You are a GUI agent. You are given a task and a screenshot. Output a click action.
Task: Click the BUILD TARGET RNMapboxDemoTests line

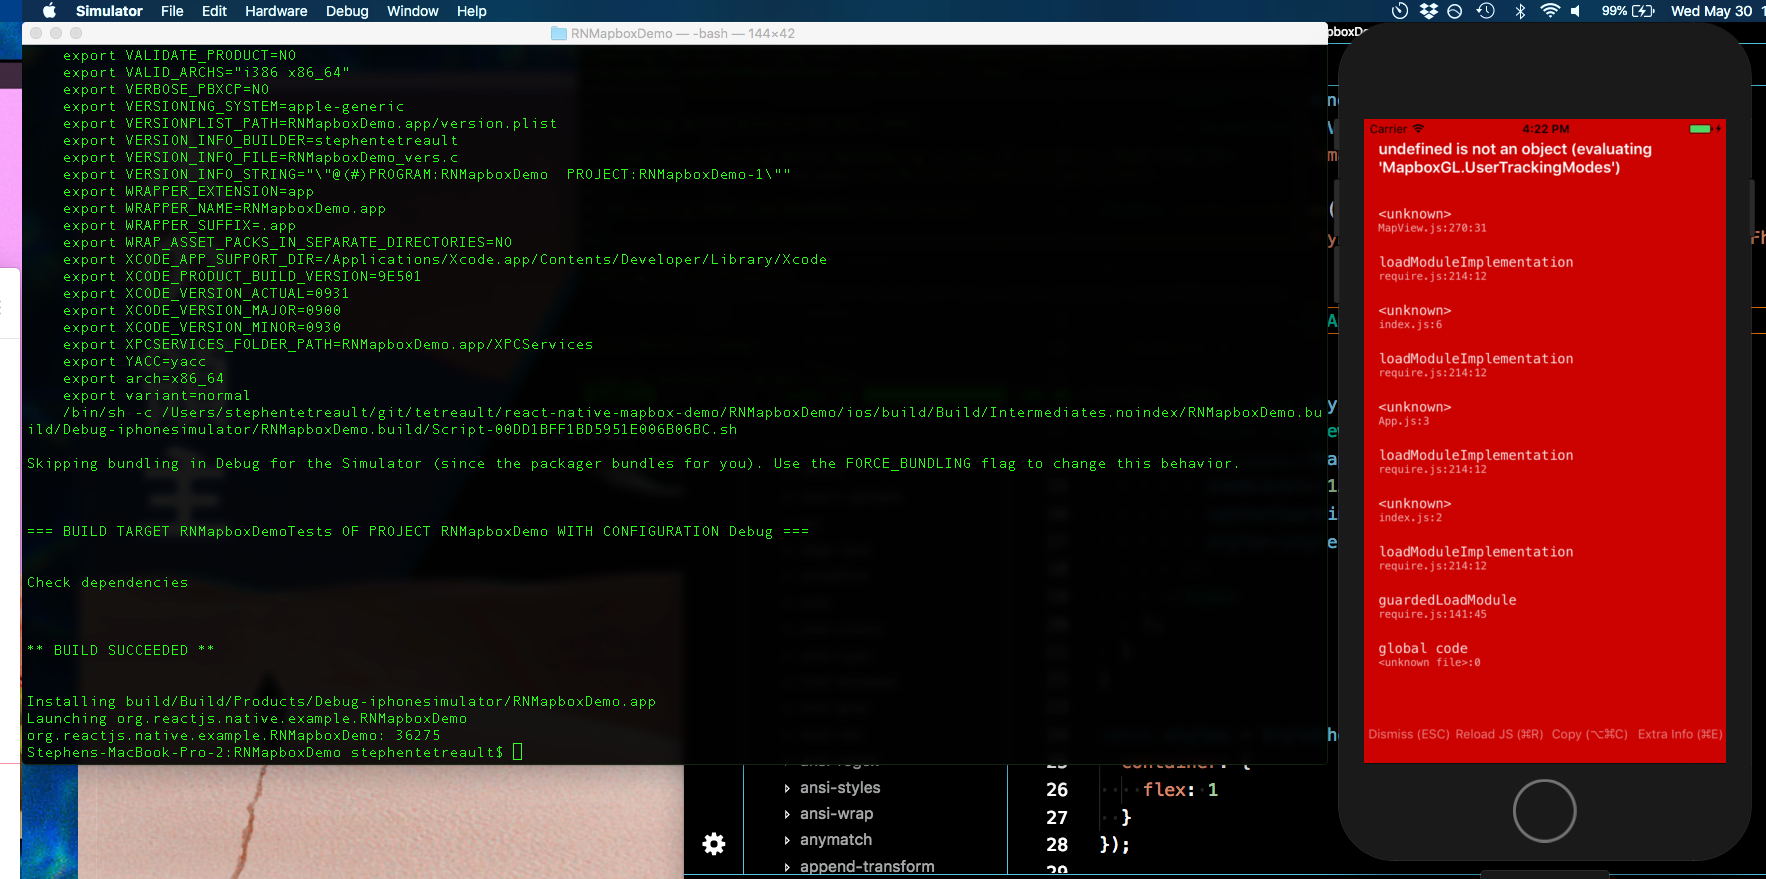click(418, 531)
